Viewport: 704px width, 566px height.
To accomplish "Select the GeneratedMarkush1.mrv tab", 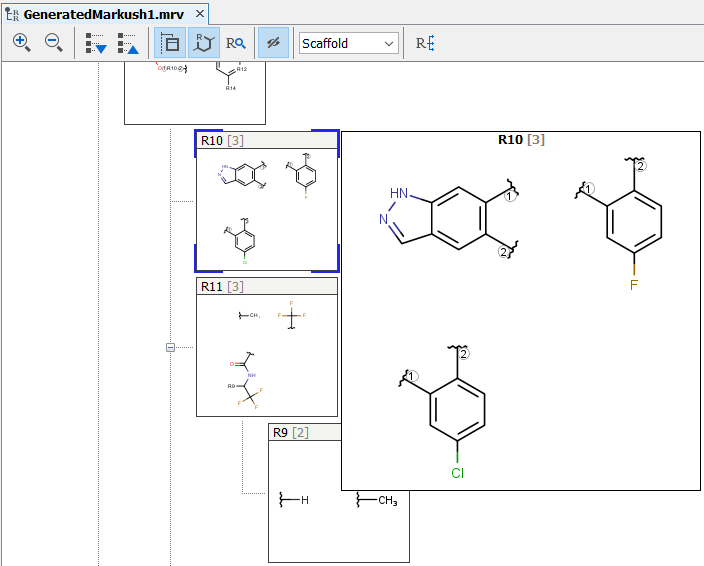I will coord(100,15).
